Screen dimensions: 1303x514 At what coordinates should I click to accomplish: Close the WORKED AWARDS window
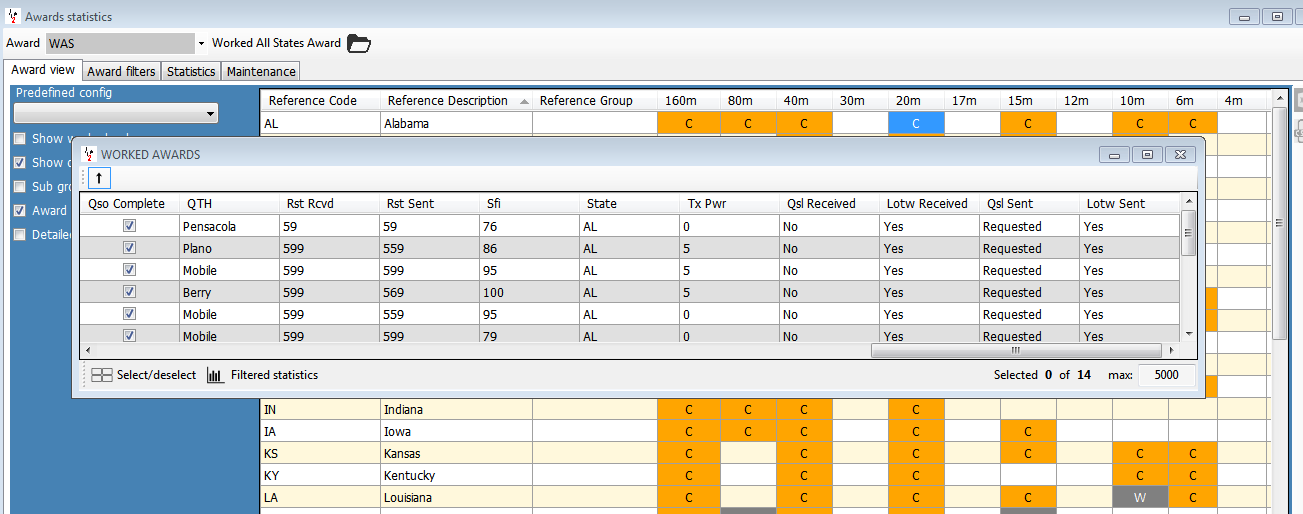(x=1180, y=154)
